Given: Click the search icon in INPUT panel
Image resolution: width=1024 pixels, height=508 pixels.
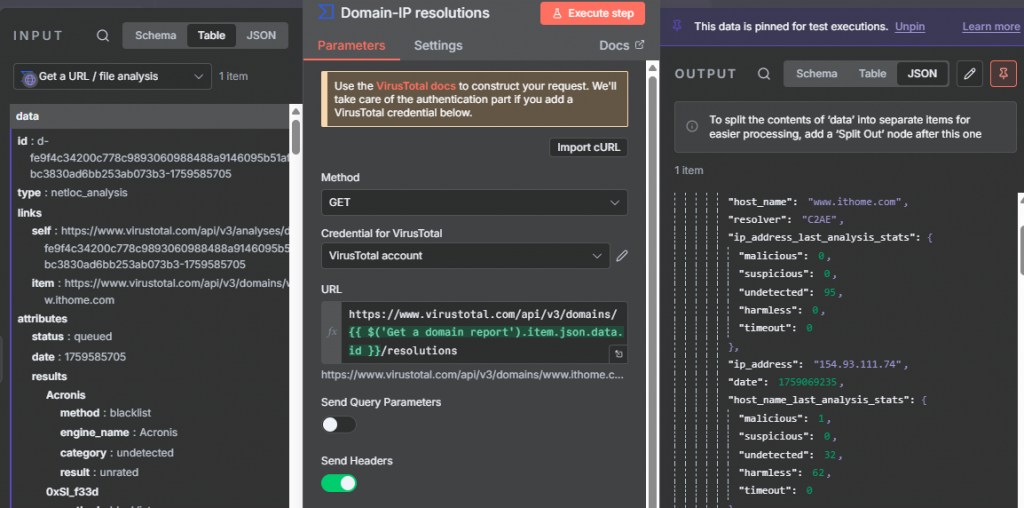Looking at the screenshot, I should tap(103, 36).
